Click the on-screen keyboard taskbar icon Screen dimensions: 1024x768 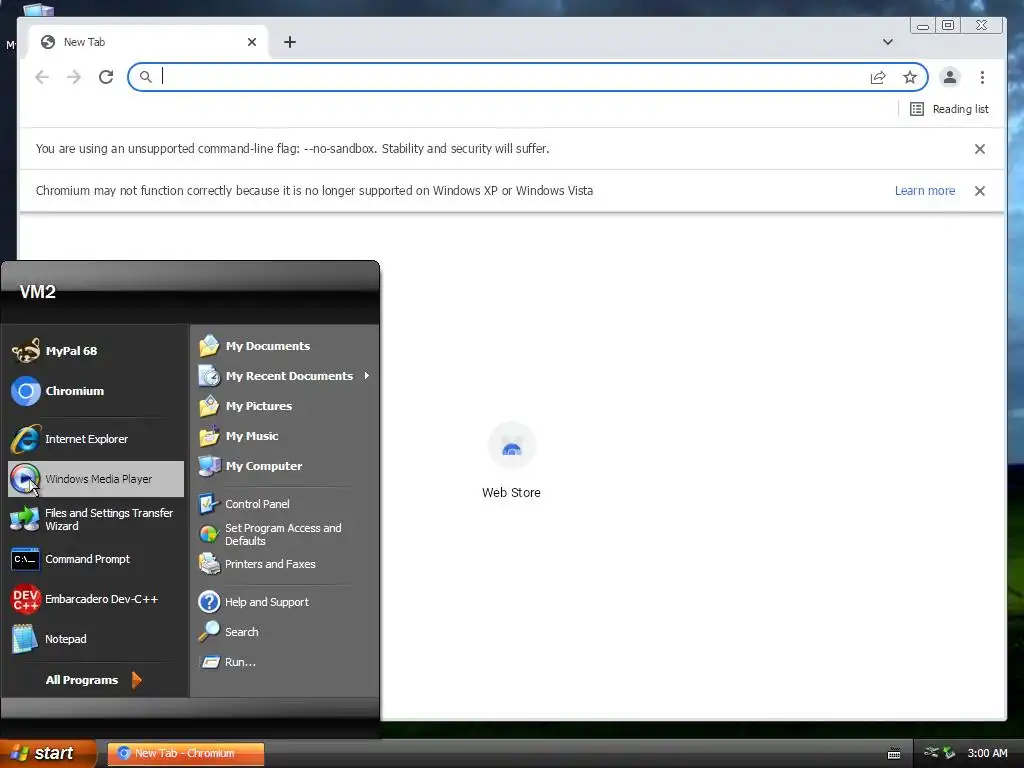click(894, 754)
